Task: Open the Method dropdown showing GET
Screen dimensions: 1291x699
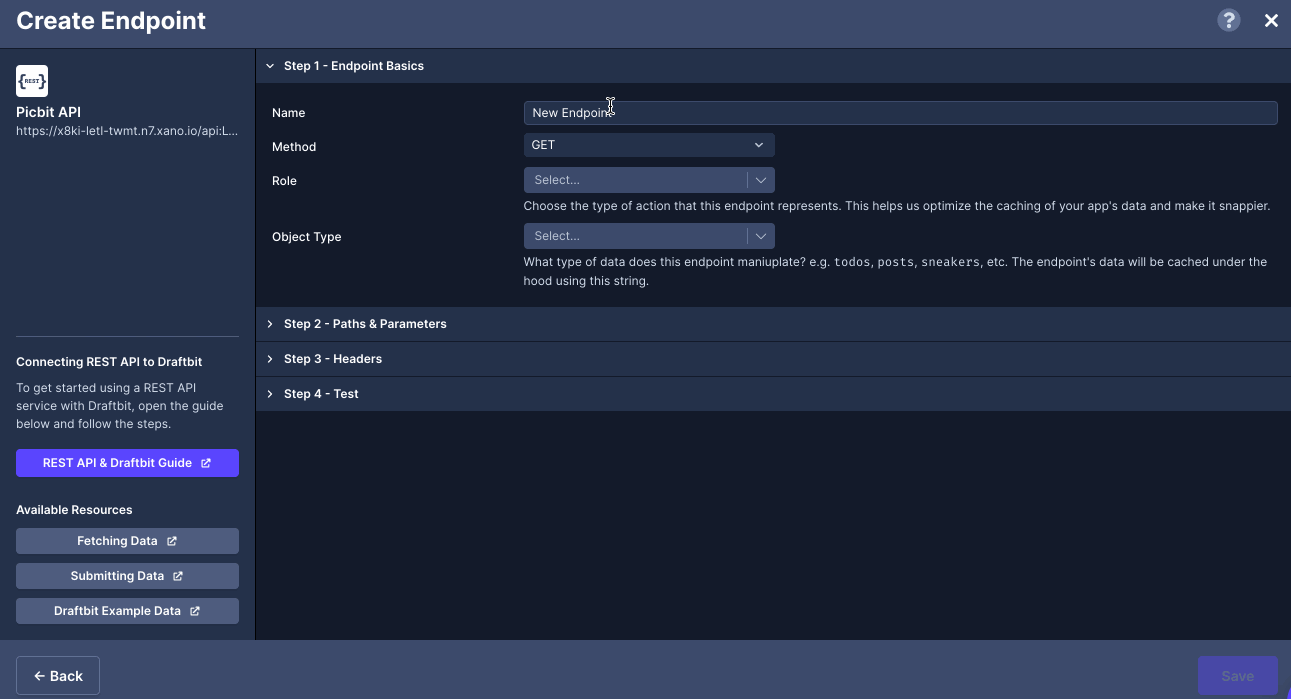Action: point(648,144)
